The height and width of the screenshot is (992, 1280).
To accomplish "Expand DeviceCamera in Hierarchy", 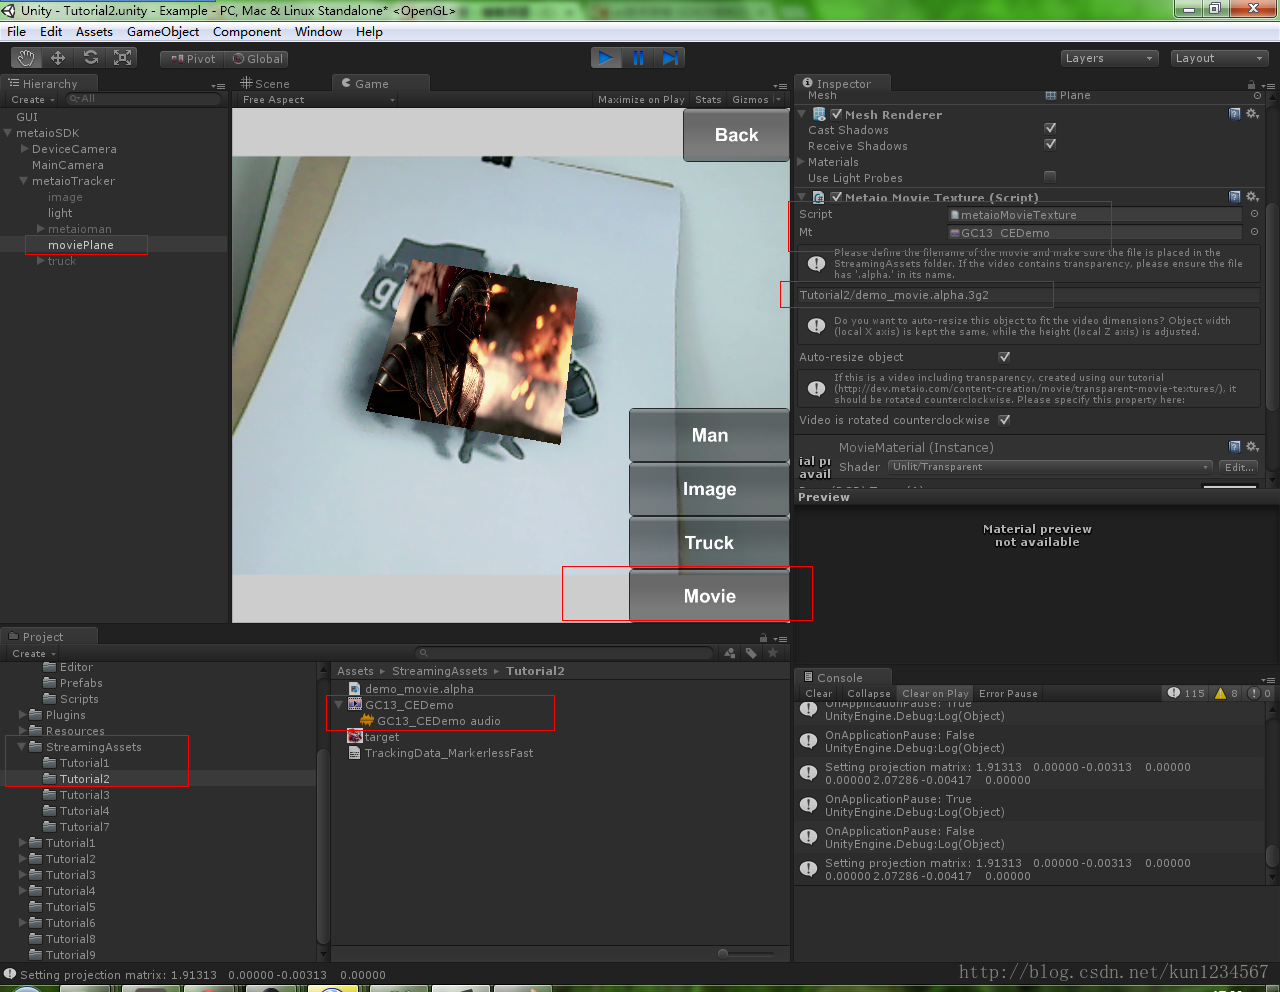I will [24, 149].
